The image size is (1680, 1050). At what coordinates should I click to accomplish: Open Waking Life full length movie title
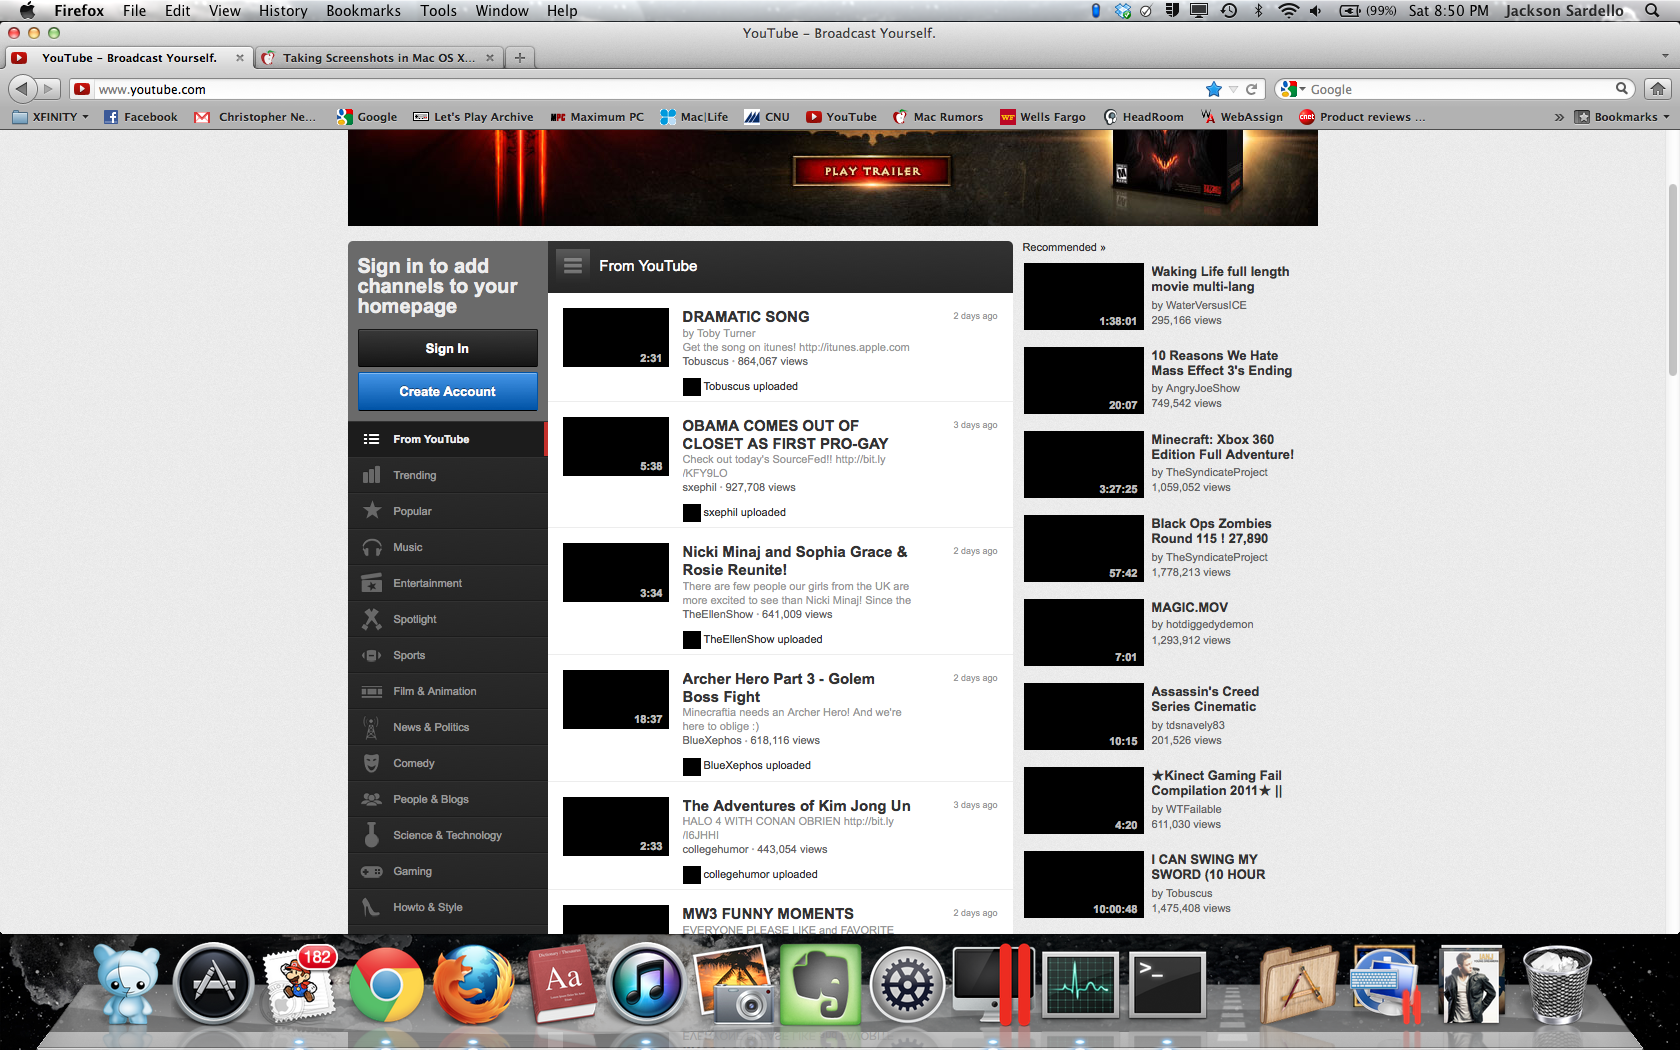click(x=1220, y=279)
